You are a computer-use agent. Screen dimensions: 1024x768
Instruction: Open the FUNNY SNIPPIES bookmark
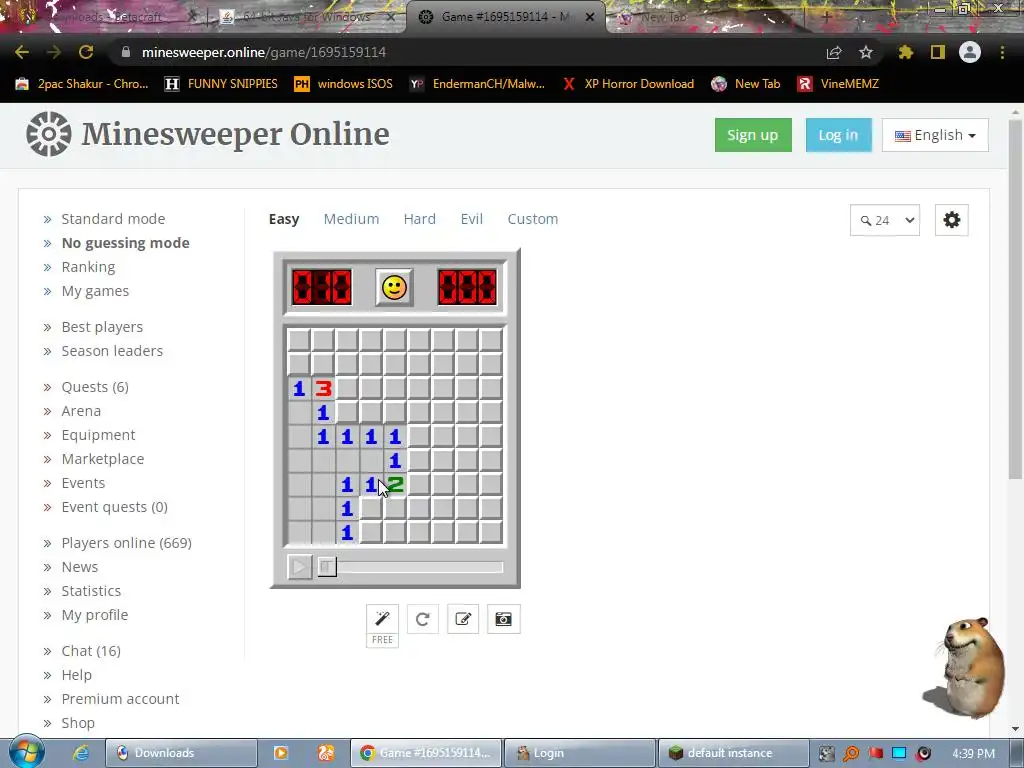click(x=221, y=84)
